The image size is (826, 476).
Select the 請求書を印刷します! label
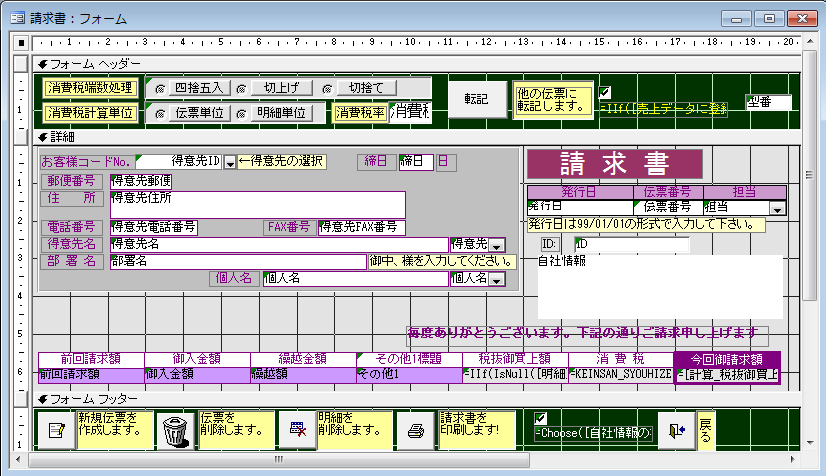click(477, 430)
